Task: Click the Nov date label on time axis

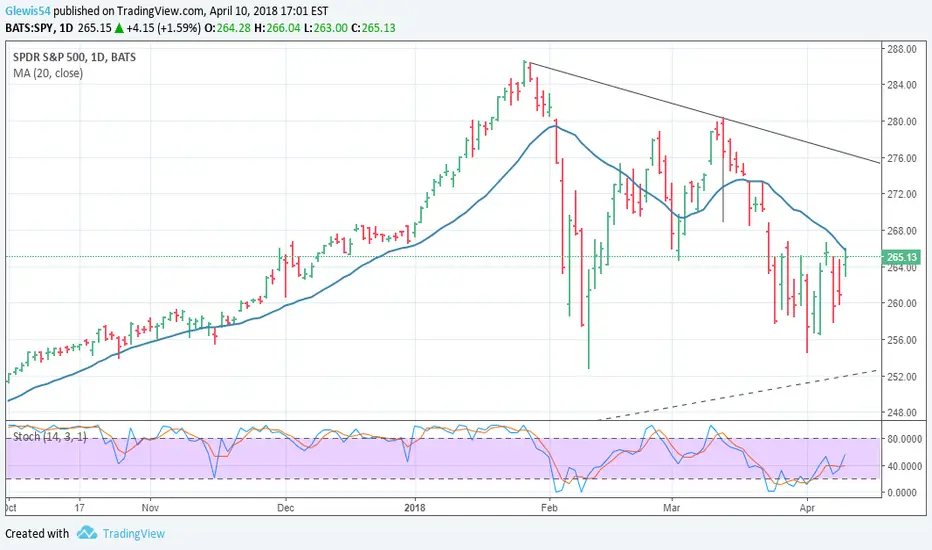Action: click(150, 508)
